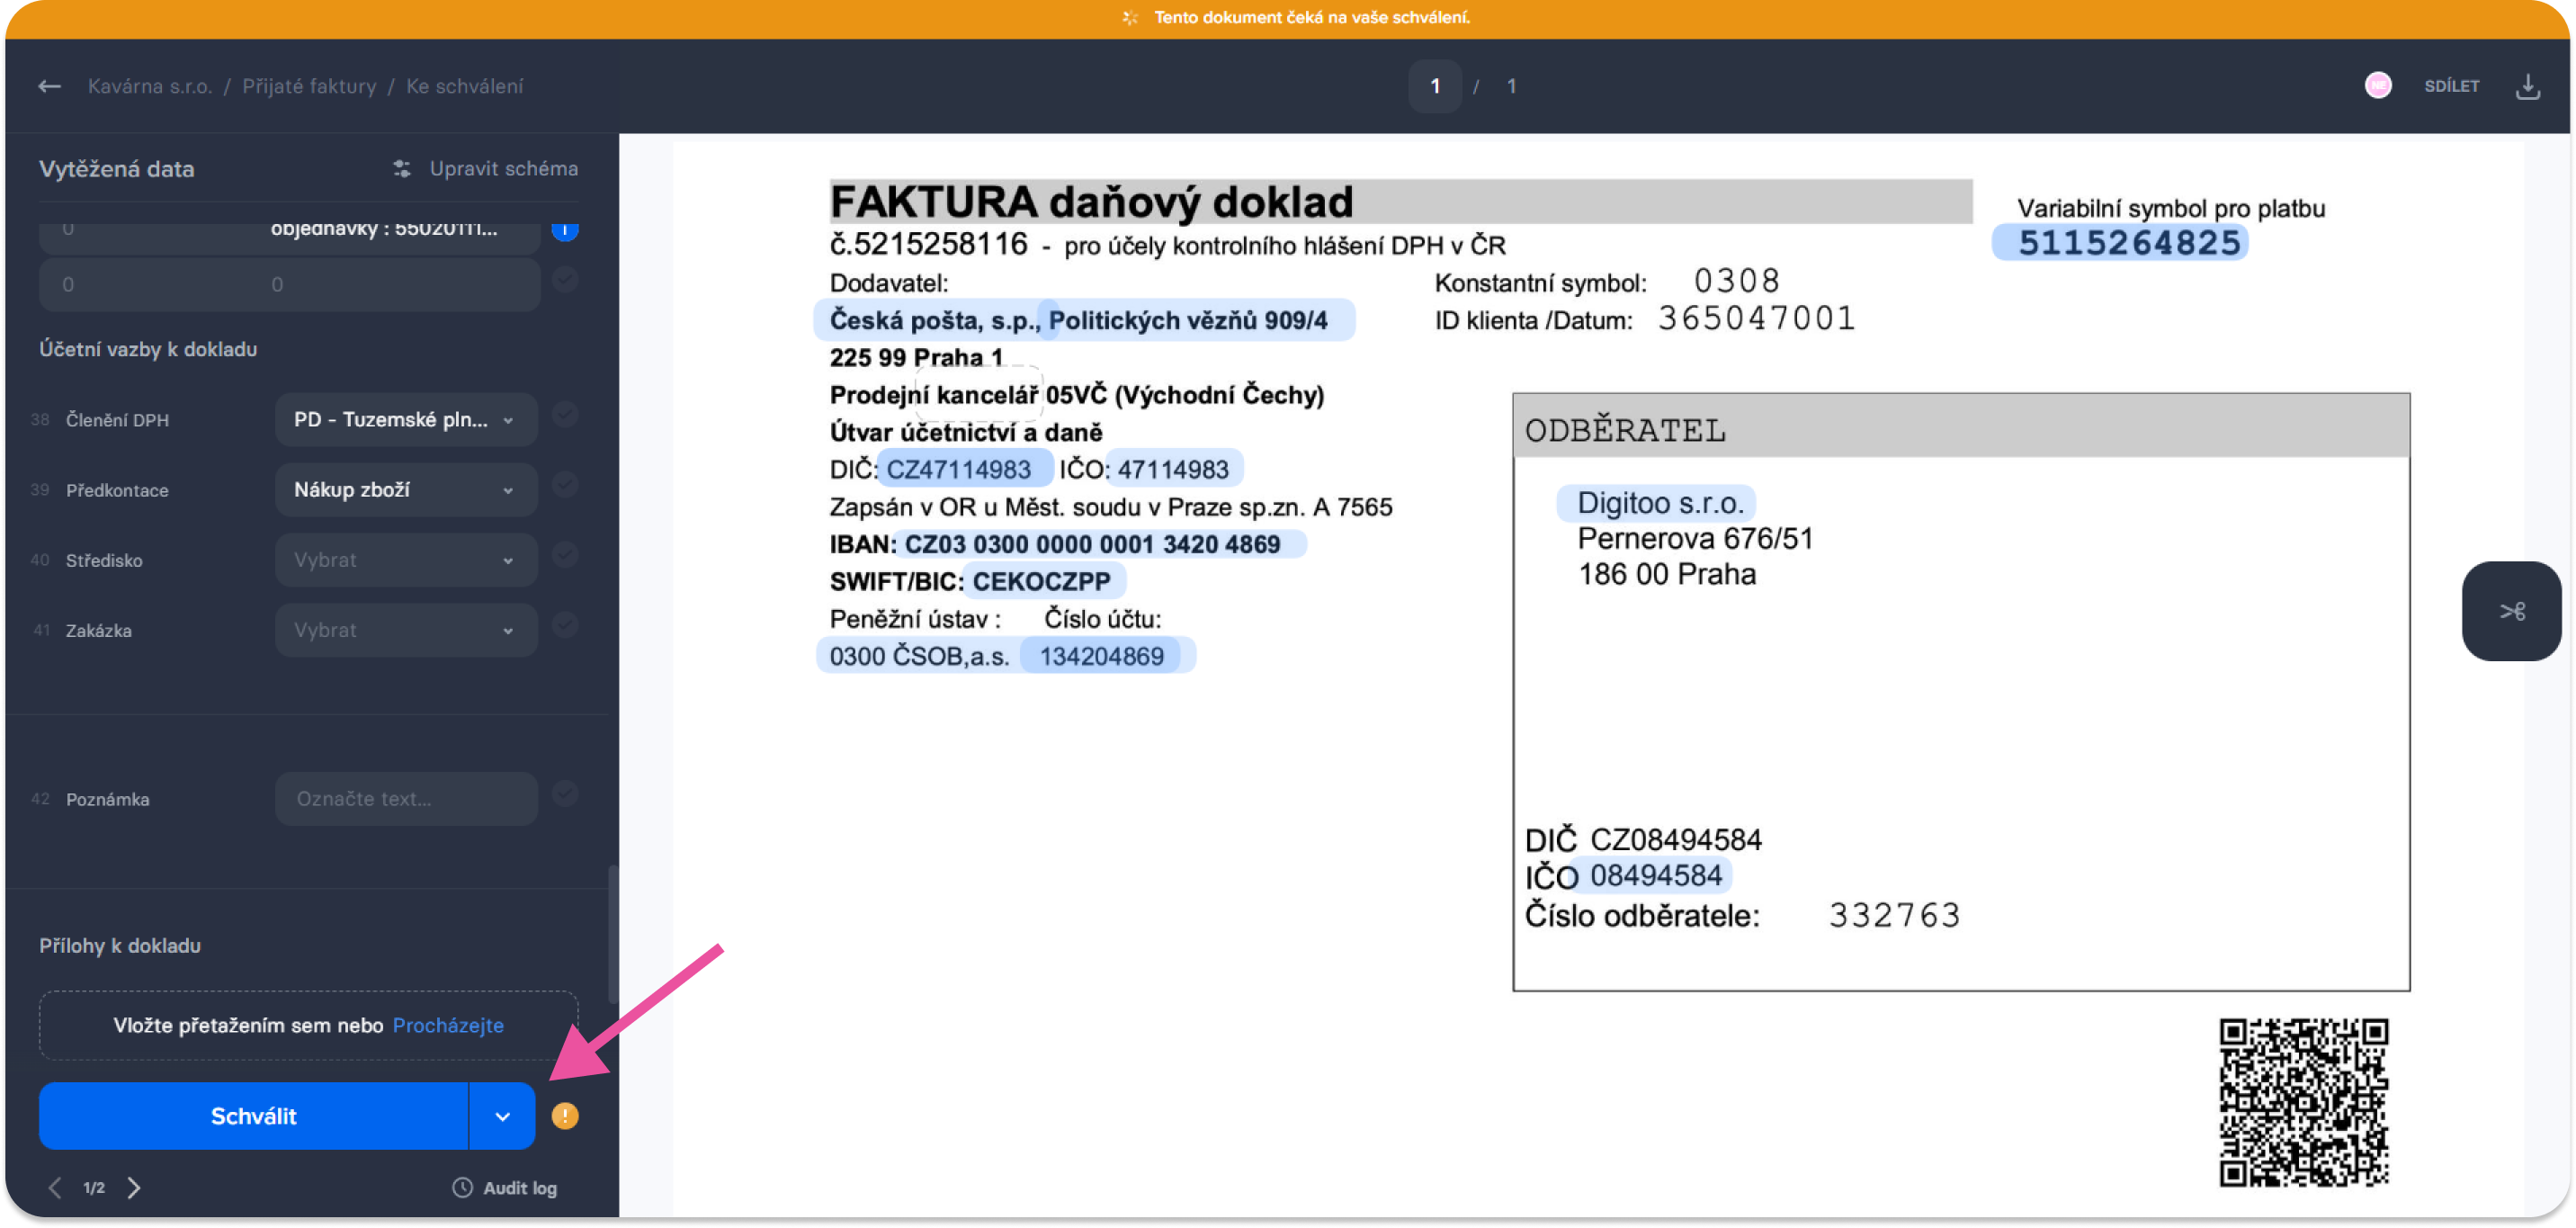Image resolution: width=2576 pixels, height=1228 pixels.
Task: Download the document via the download icon
Action: (2528, 86)
